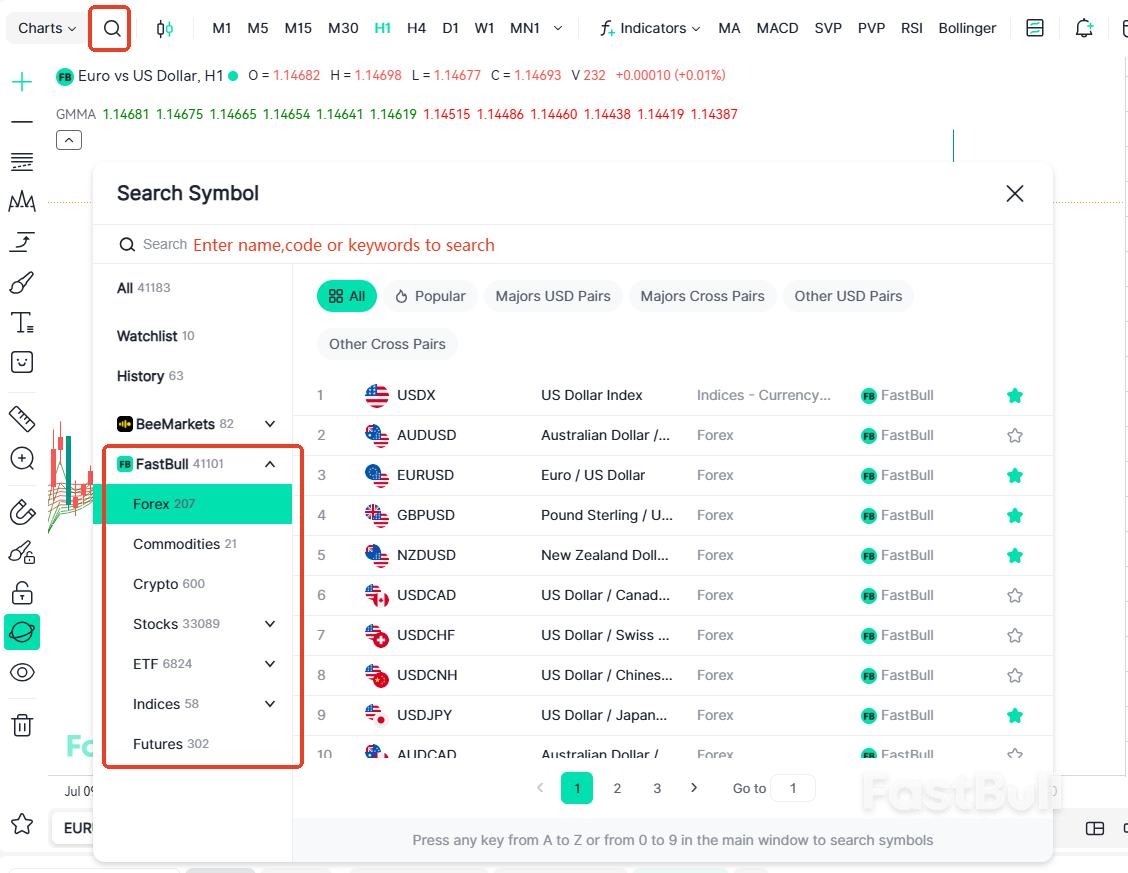Viewport: 1128px width, 873px height.
Task: Open favorites star at bottom left
Action: (22, 823)
